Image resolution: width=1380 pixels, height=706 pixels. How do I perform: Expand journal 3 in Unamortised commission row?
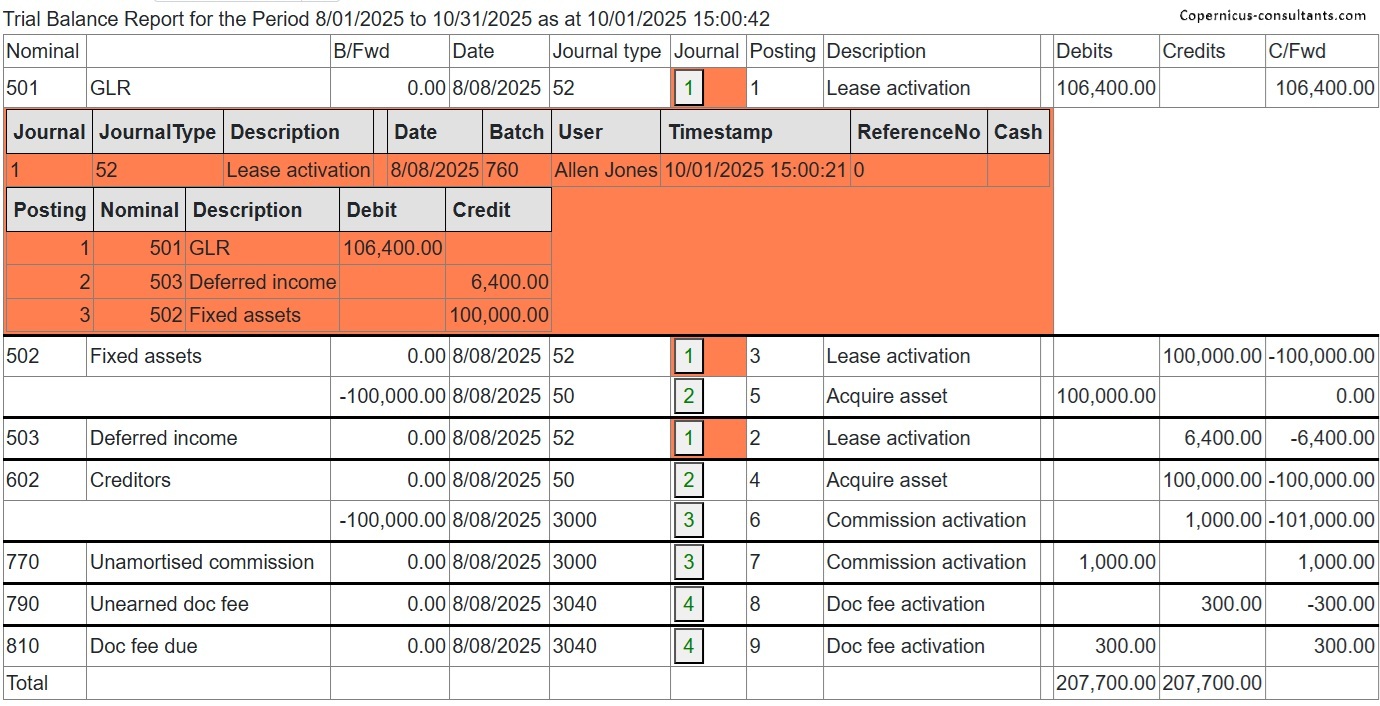click(689, 562)
